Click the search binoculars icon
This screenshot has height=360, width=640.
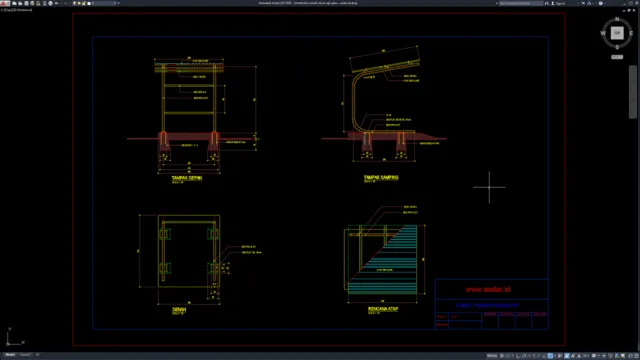547,3
